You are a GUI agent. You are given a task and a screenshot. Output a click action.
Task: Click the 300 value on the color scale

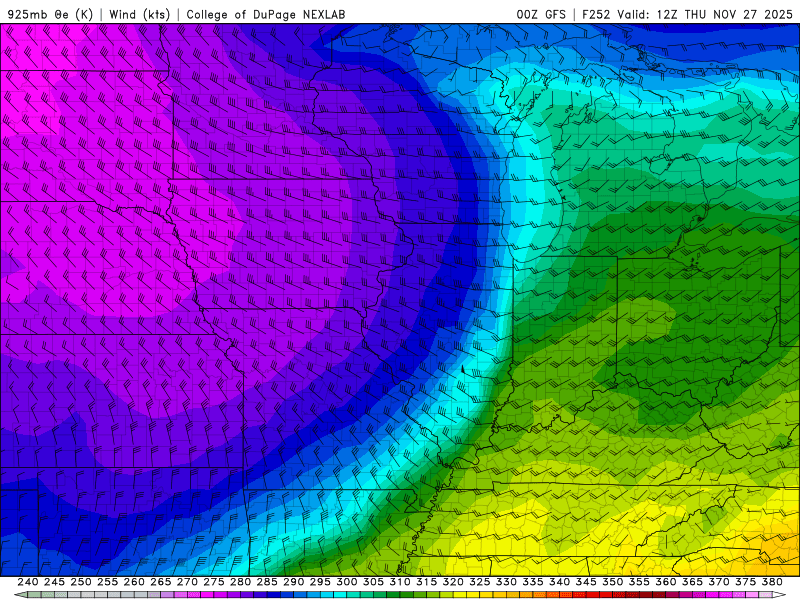[x=347, y=582]
